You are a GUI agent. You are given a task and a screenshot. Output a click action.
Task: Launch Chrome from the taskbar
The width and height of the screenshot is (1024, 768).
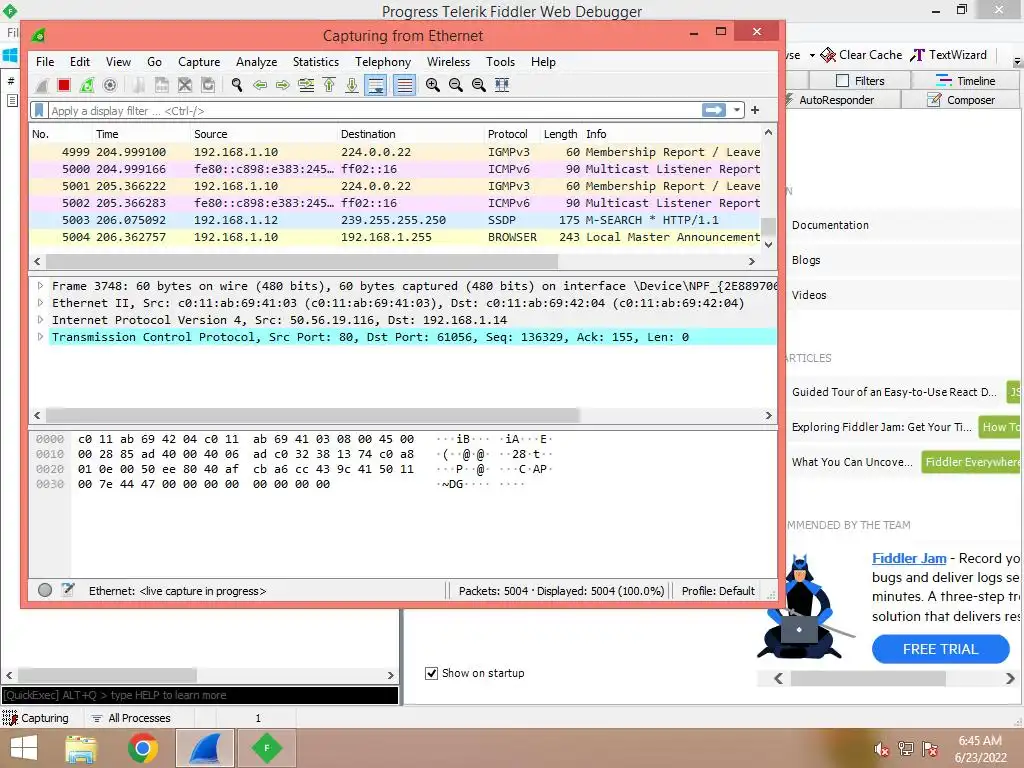pos(143,748)
